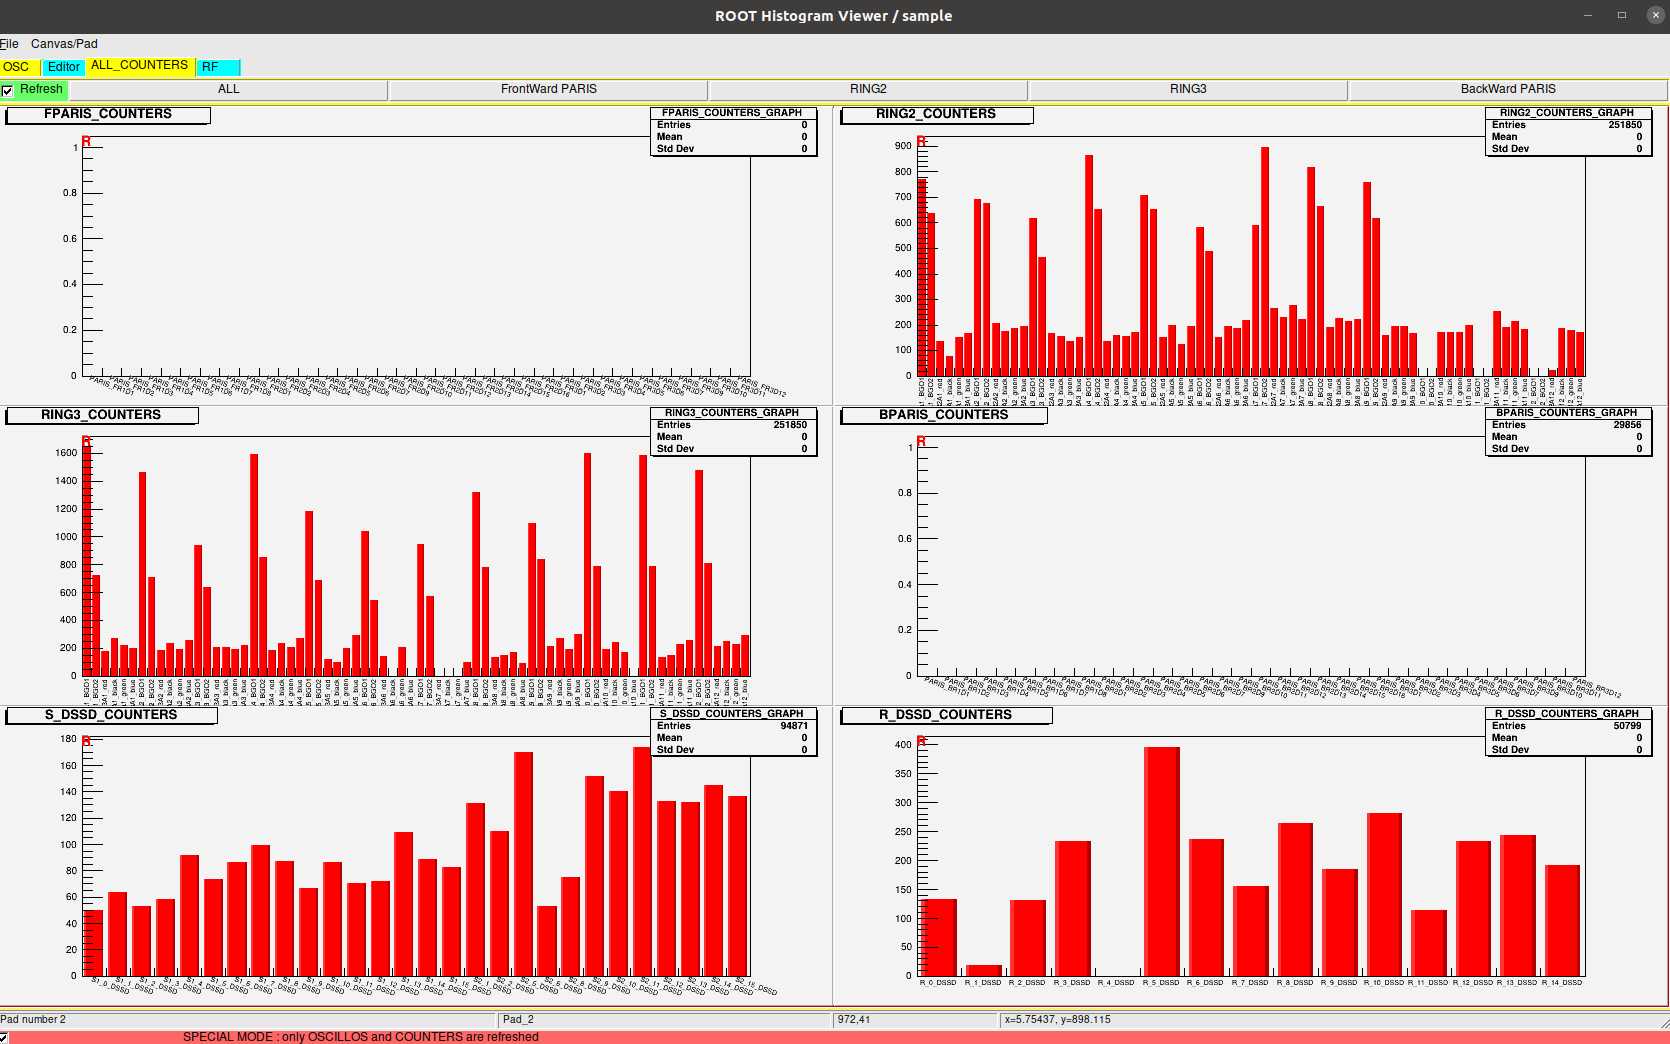1670x1044 pixels.
Task: Click the red R marker in S_DSSD_COUNTERS pad
Action: point(86,741)
